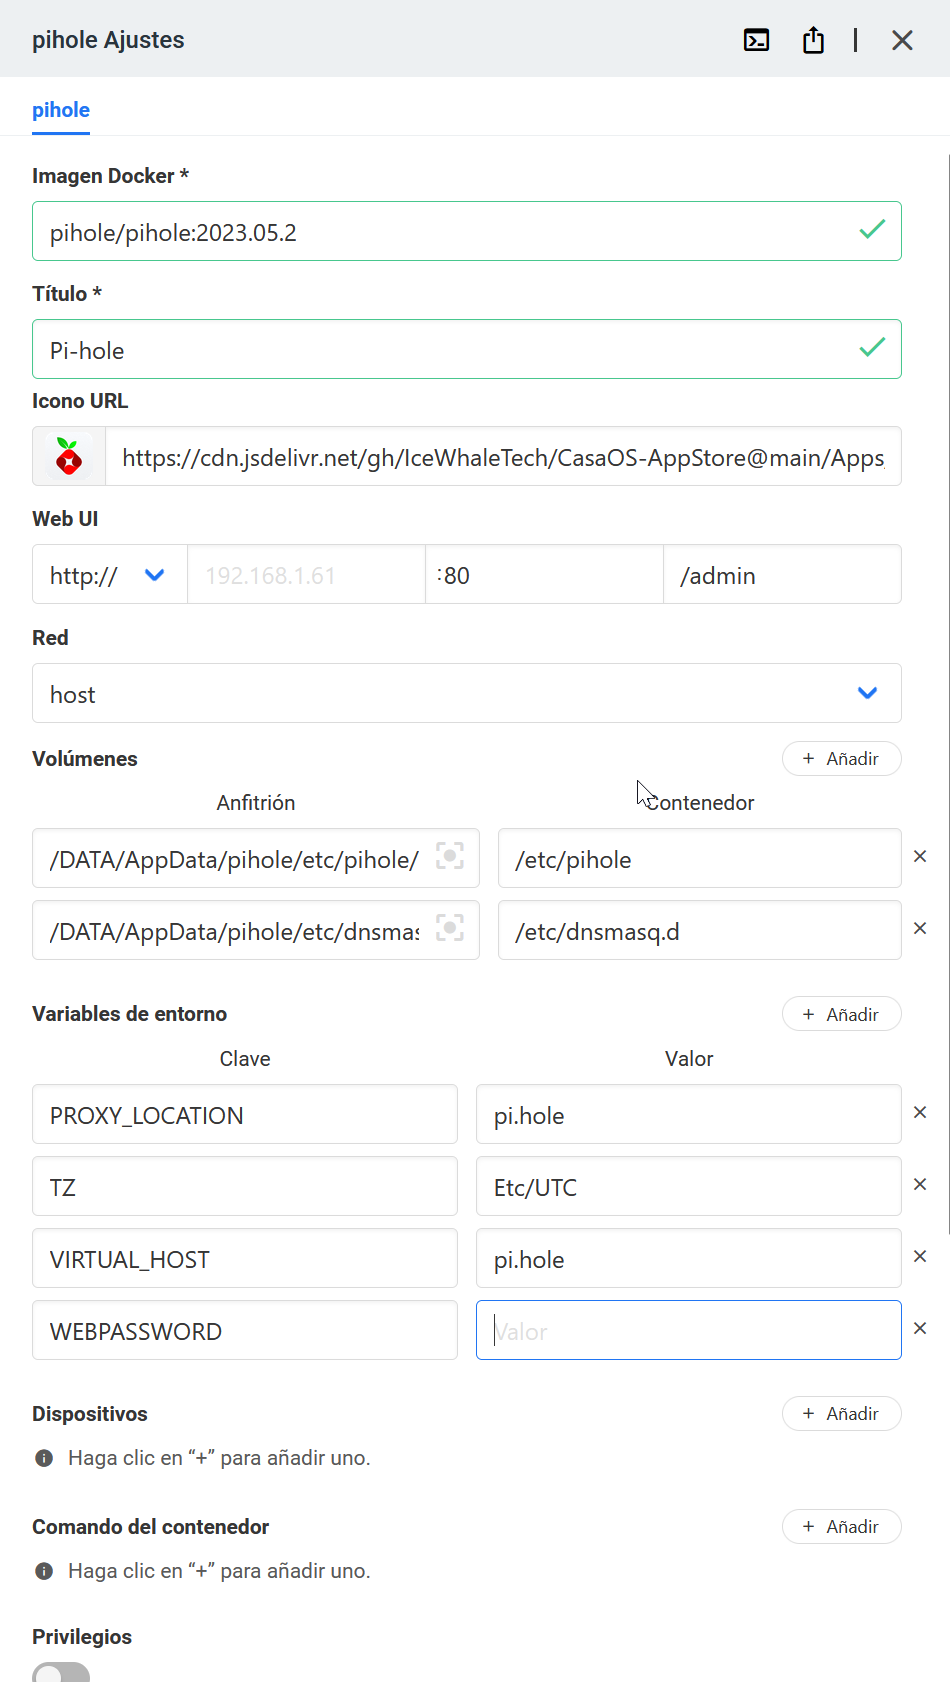Viewport: 950px width, 1685px height.
Task: Edit the Web UI path field /admin
Action: click(782, 575)
